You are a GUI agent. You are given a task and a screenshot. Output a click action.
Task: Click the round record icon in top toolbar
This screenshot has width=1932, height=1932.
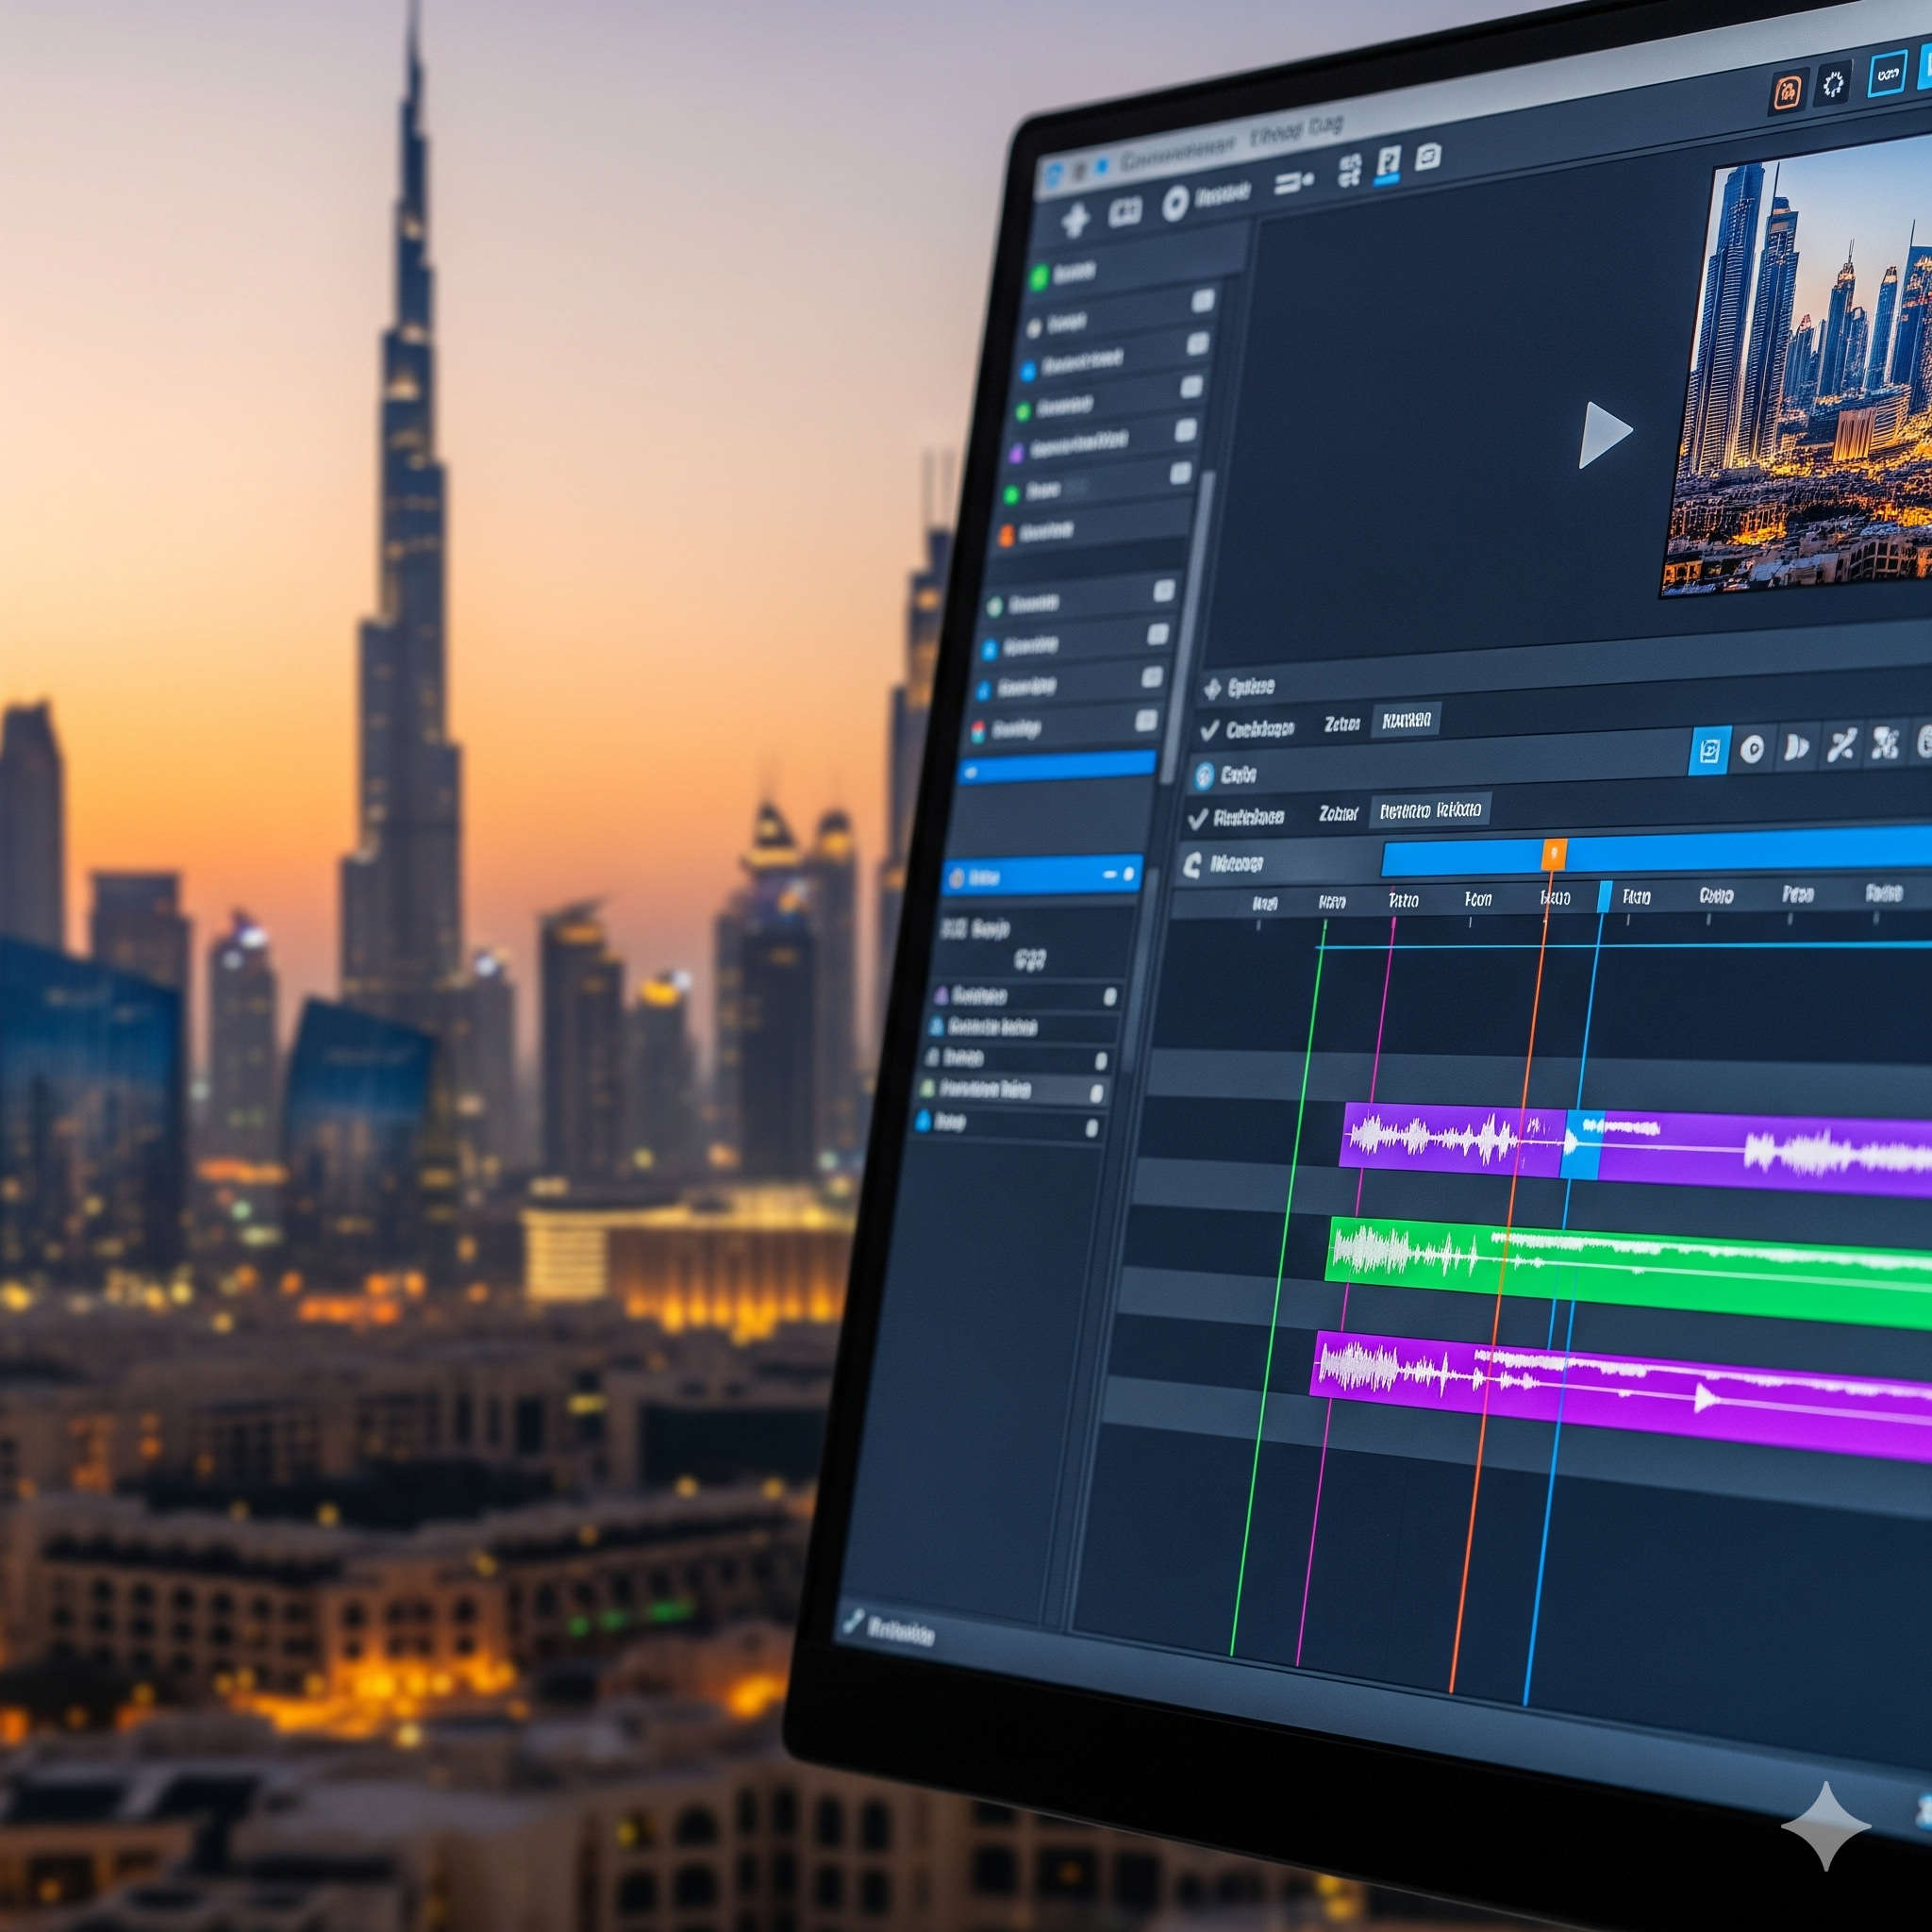coord(1176,204)
